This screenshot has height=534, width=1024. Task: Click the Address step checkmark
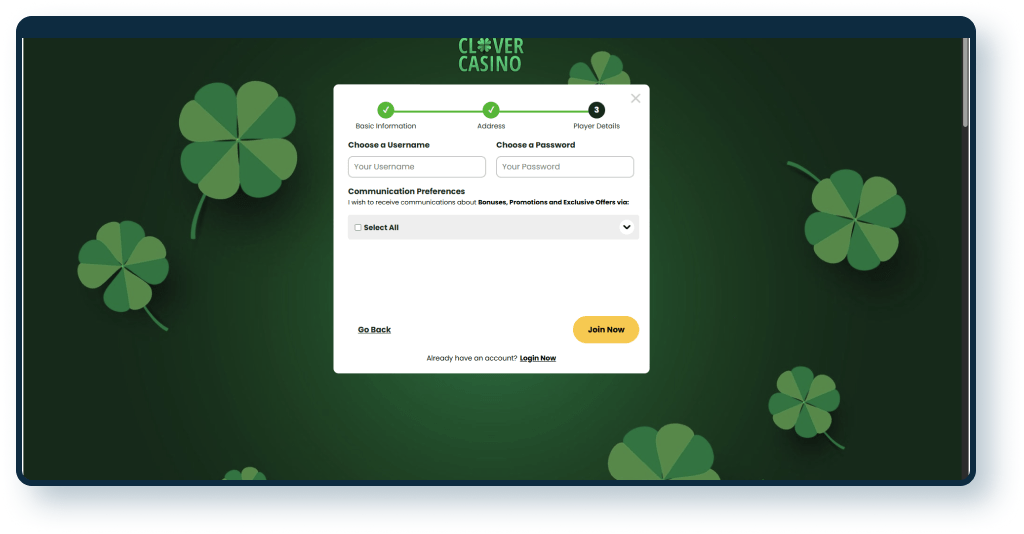[491, 110]
